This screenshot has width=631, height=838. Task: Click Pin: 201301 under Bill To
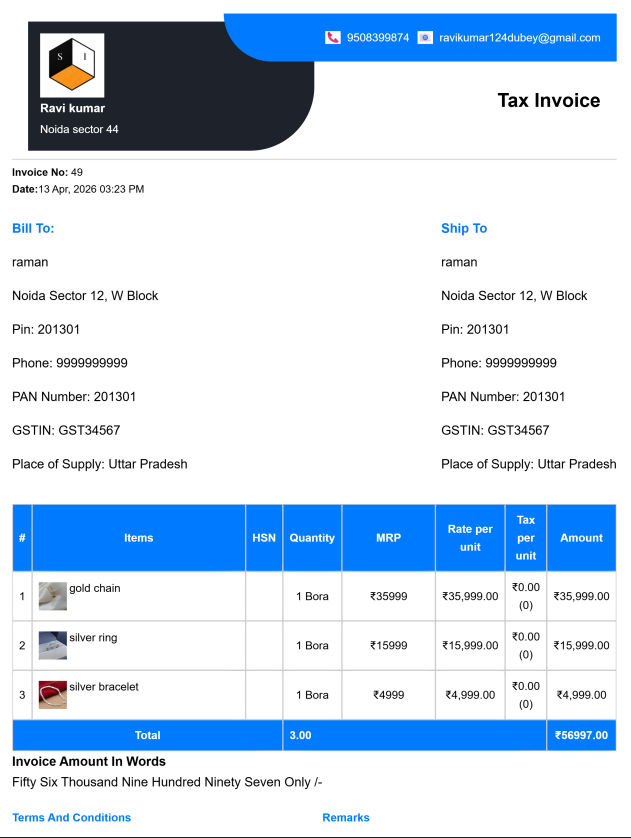[x=46, y=329]
